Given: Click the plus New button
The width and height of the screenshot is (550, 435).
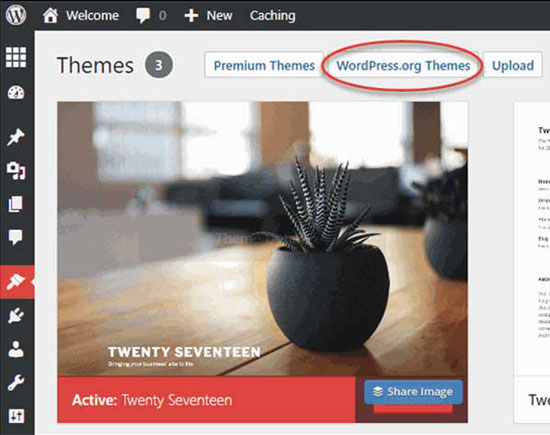Looking at the screenshot, I should click(208, 15).
